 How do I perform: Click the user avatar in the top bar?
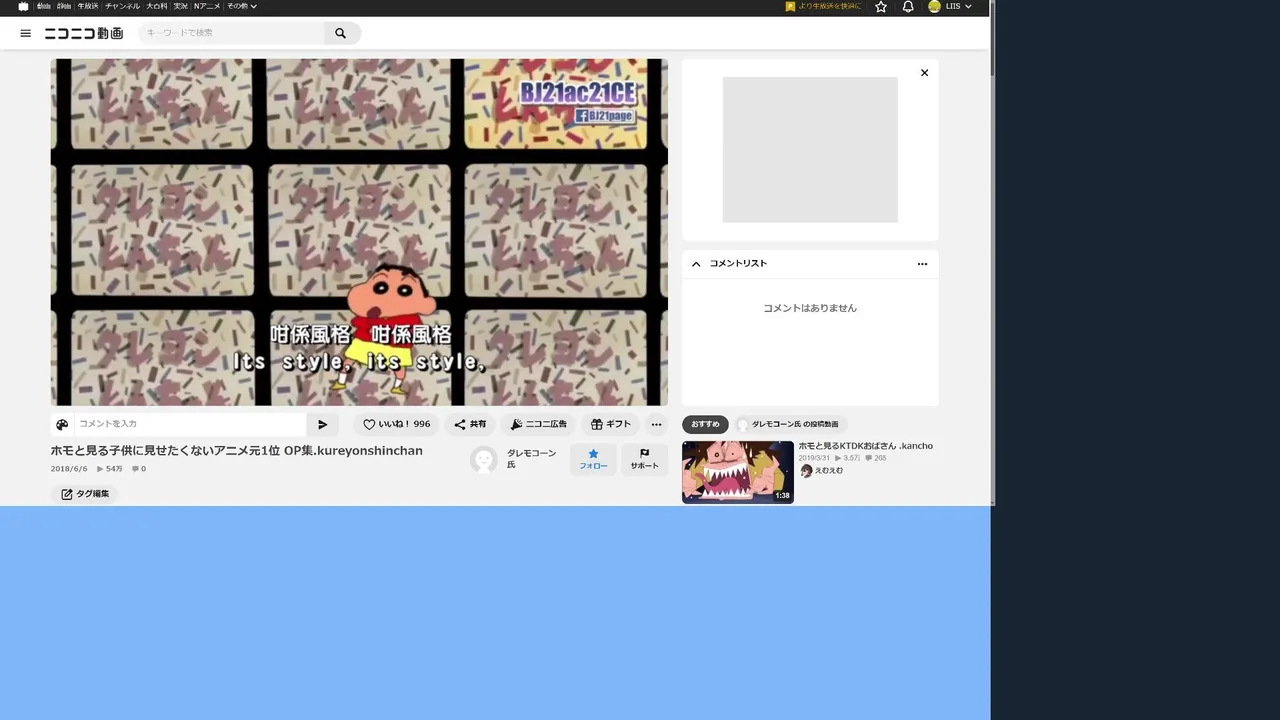click(934, 6)
